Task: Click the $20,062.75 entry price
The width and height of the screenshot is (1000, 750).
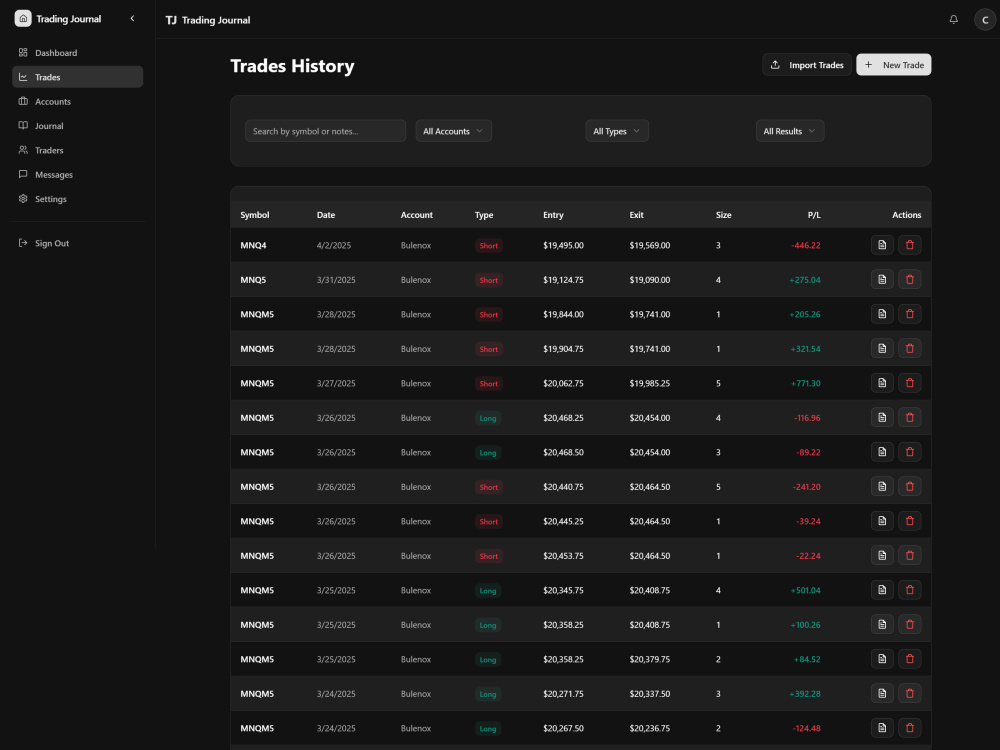Action: [x=563, y=383]
